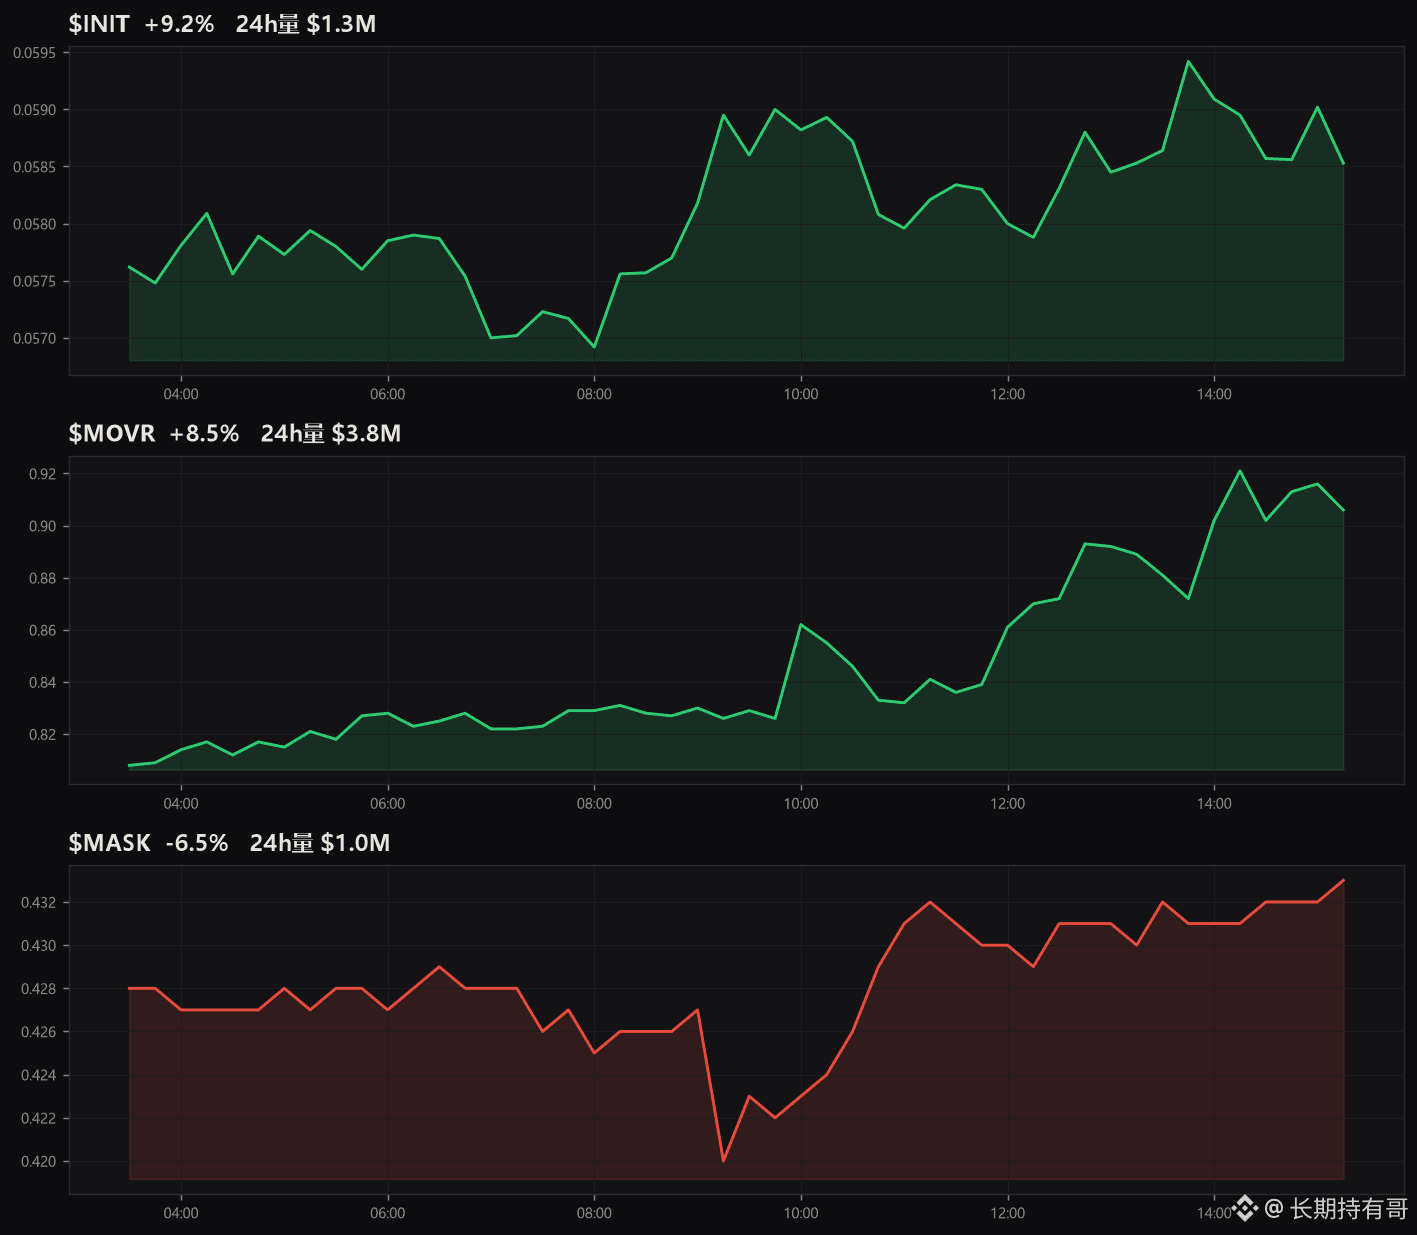Viewport: 1417px width, 1235px height.
Task: Click the 10:00 time label under $INIT chart
Action: [x=801, y=394]
